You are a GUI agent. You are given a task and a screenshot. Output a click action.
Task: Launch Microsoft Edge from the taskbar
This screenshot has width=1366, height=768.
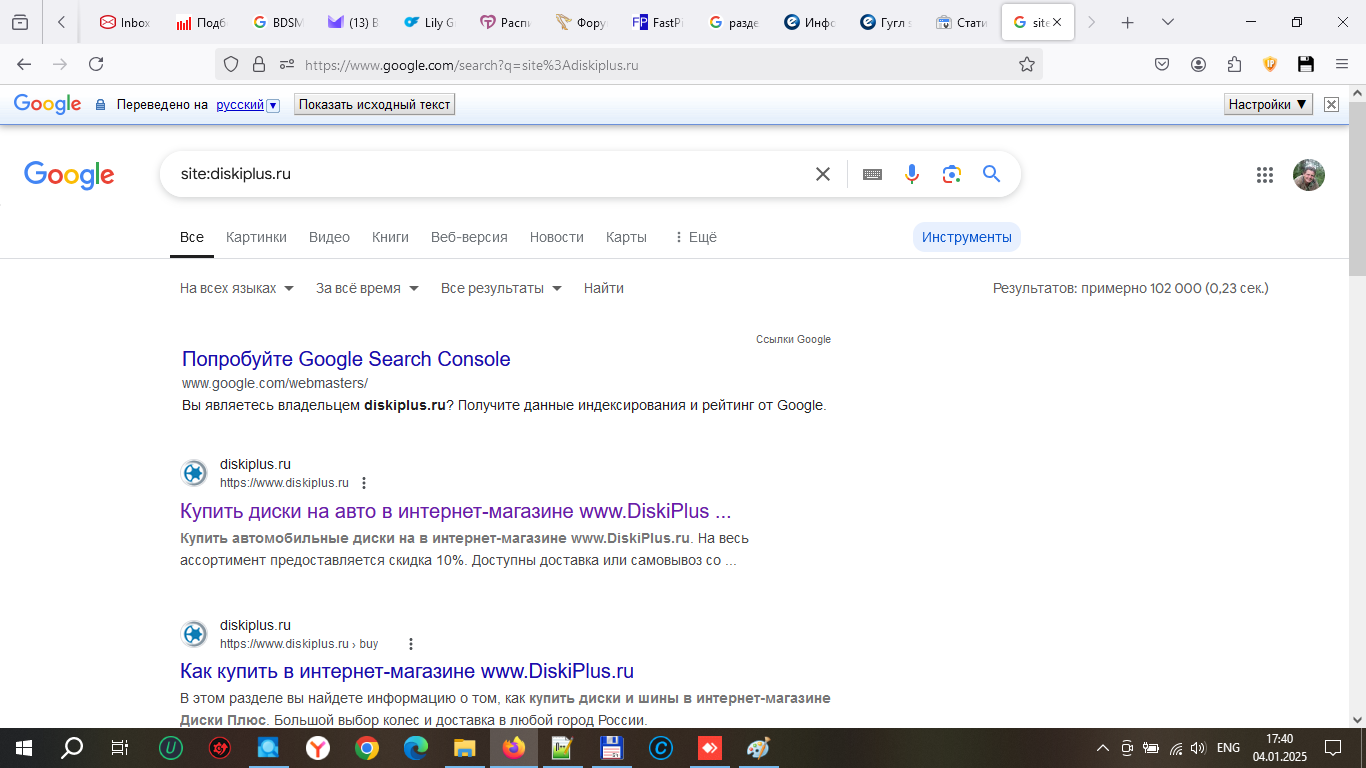tap(416, 747)
